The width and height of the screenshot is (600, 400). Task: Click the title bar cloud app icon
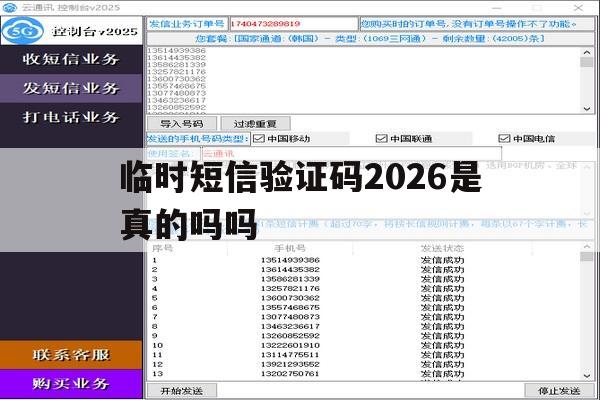point(10,7)
